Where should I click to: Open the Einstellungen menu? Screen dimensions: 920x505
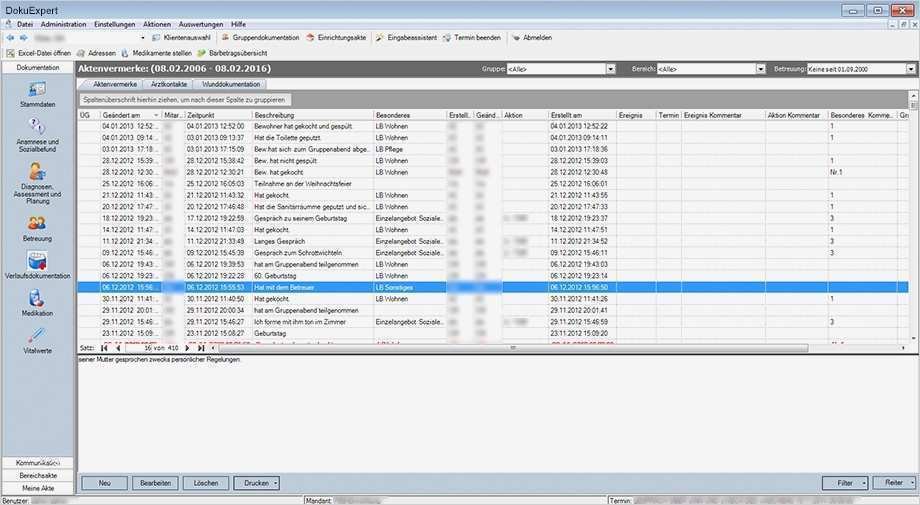[x=114, y=24]
